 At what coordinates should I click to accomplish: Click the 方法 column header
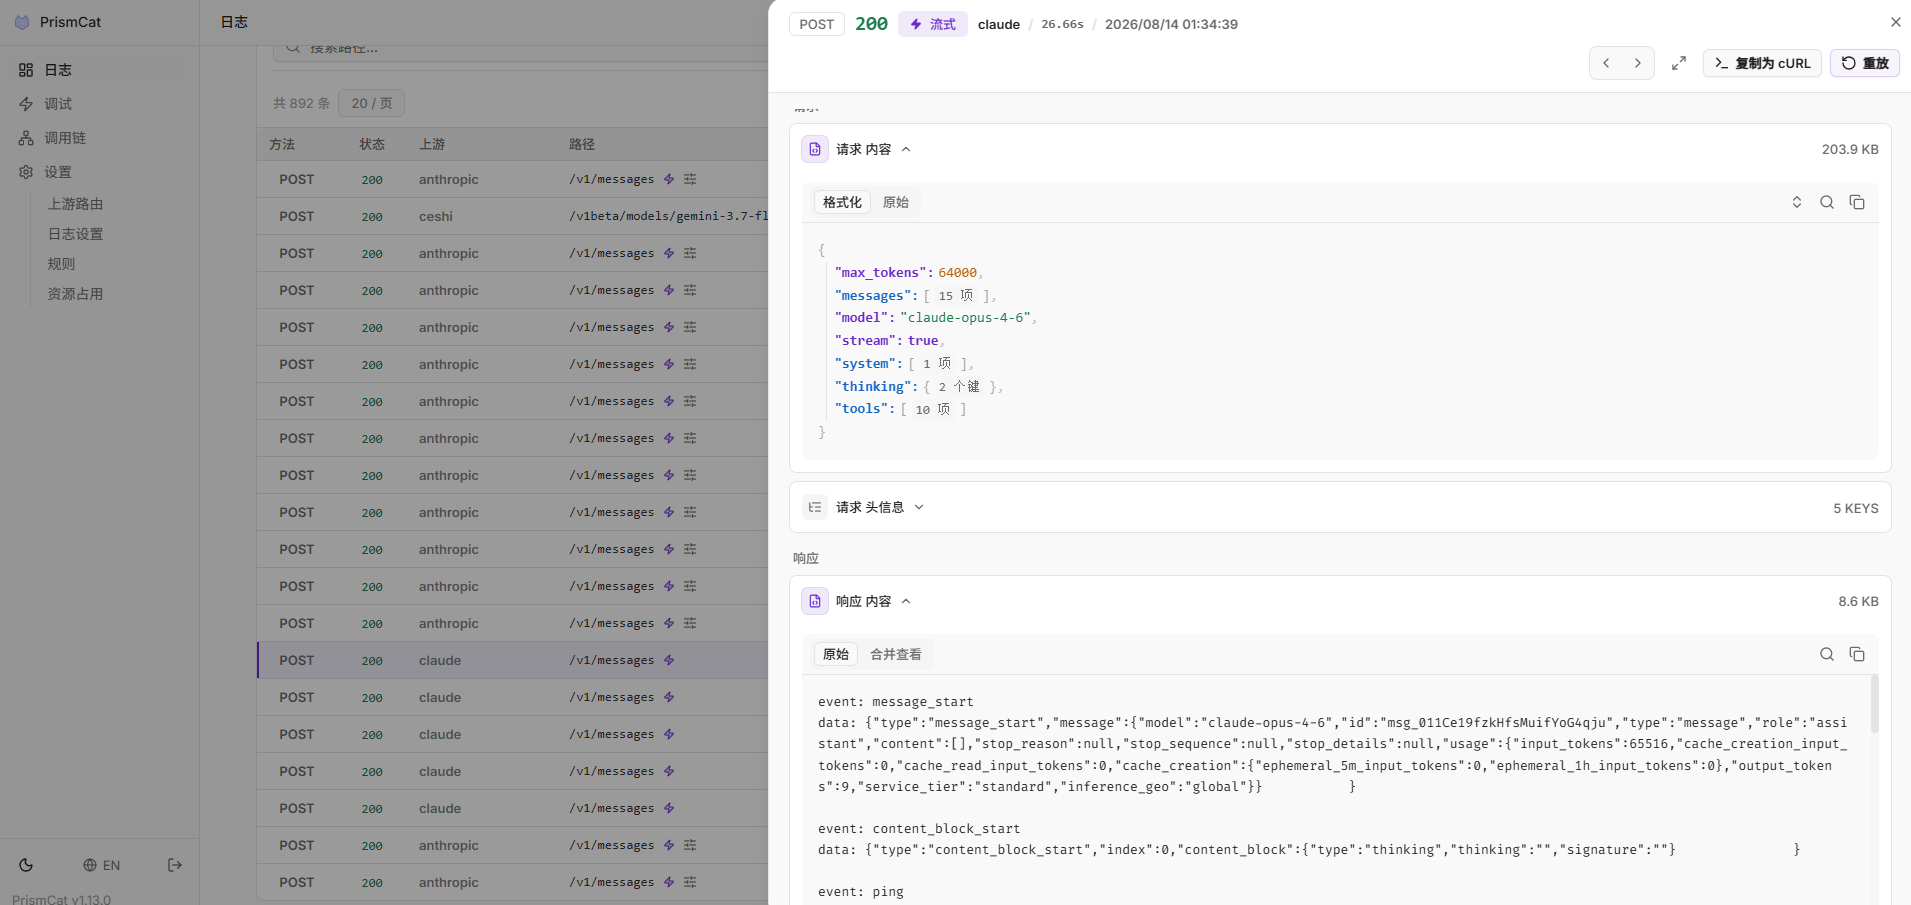click(x=282, y=144)
